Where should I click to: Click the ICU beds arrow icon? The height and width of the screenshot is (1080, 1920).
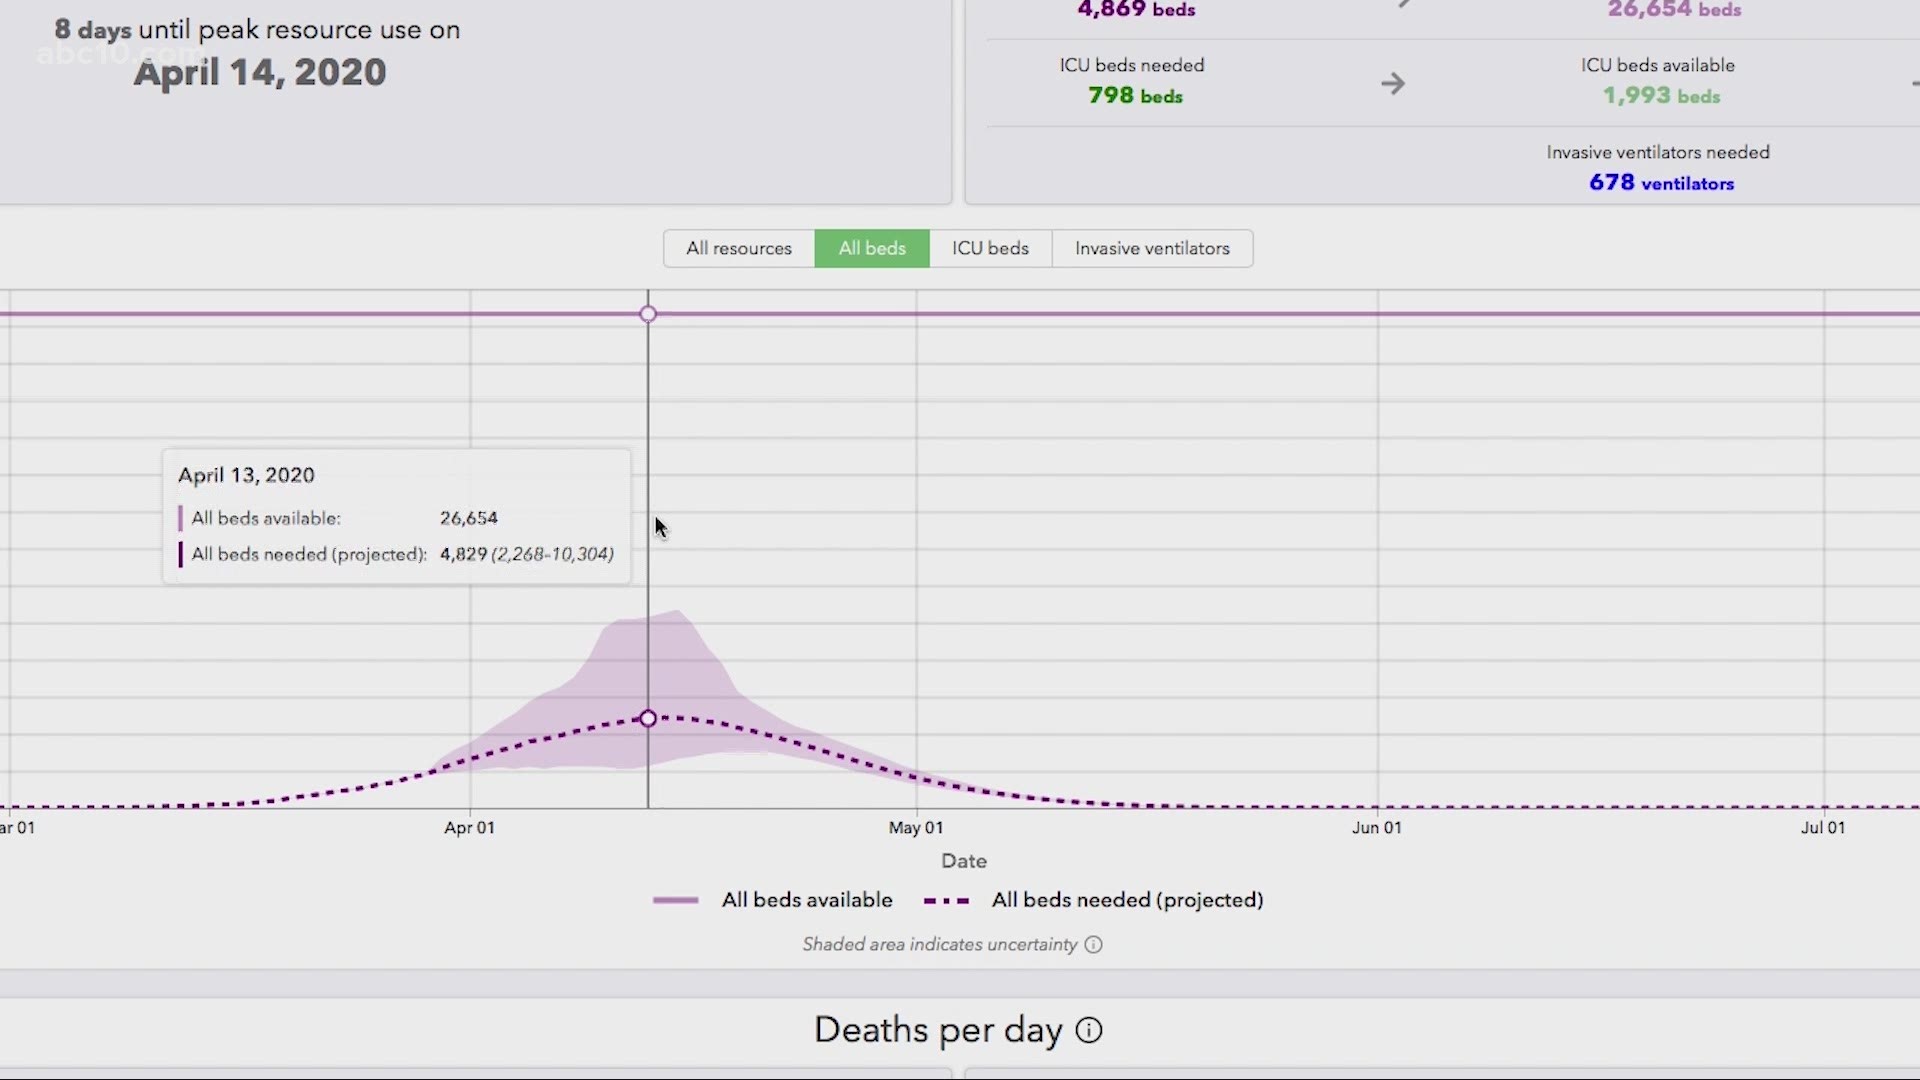click(x=1393, y=83)
